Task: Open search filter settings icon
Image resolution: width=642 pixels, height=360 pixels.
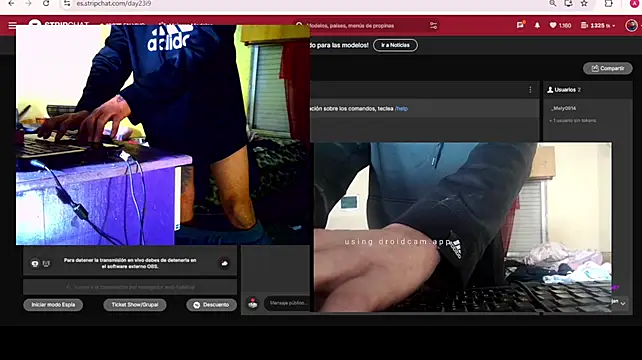Action: tap(433, 25)
